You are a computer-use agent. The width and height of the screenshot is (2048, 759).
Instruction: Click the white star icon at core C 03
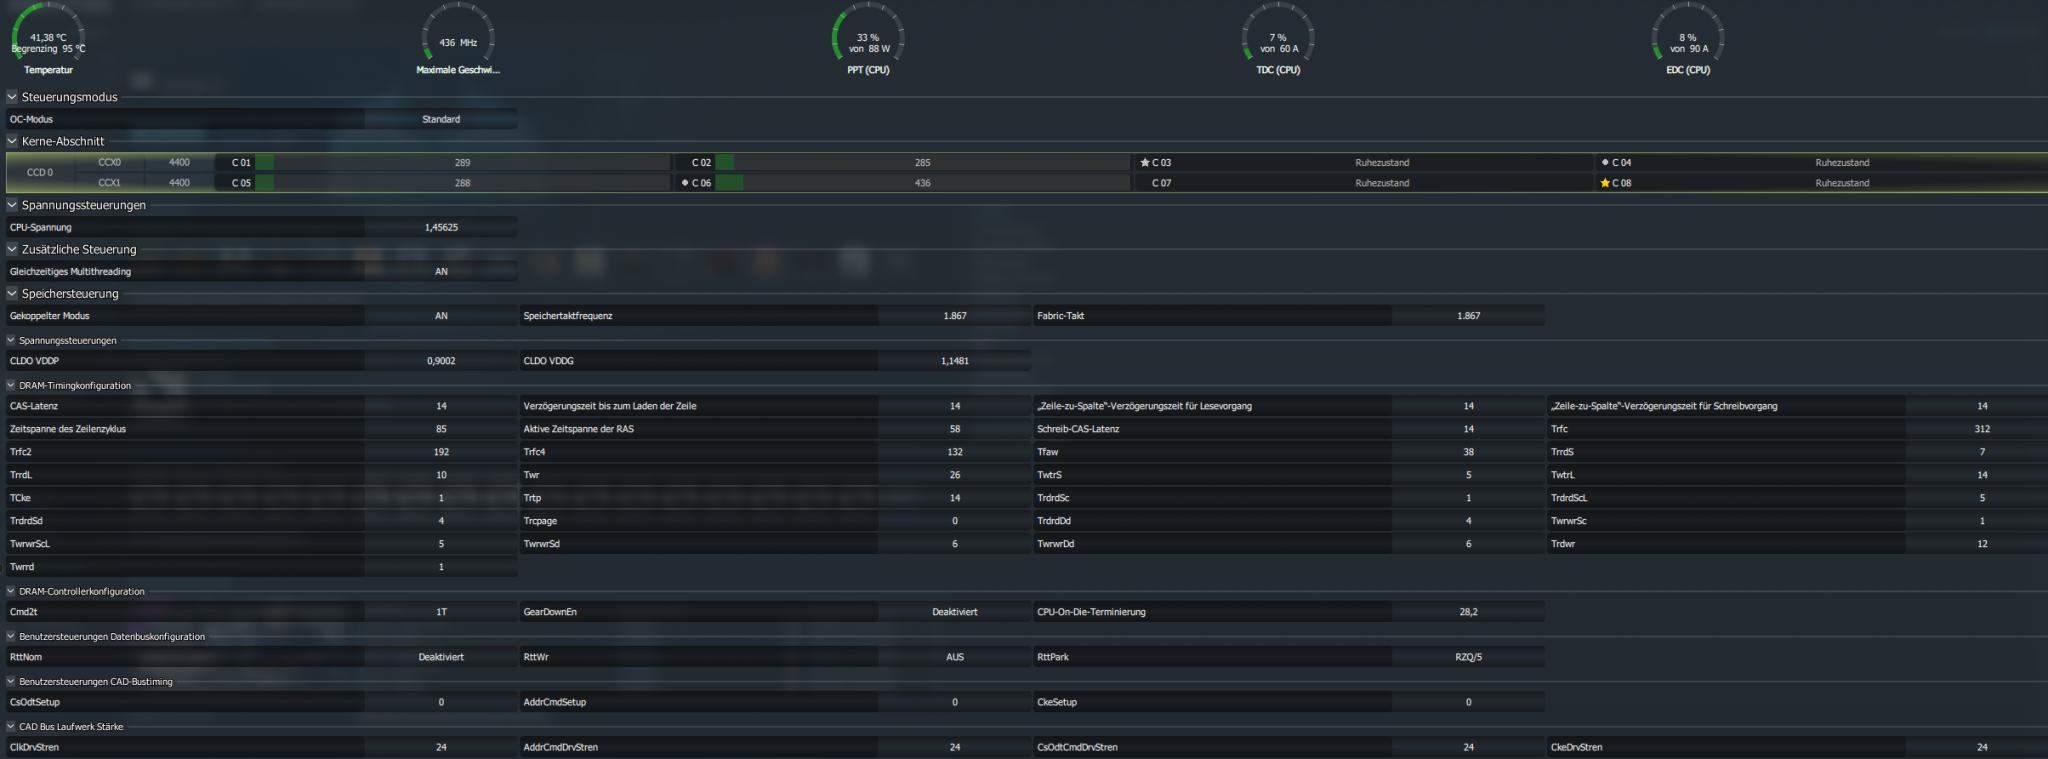click(x=1144, y=162)
